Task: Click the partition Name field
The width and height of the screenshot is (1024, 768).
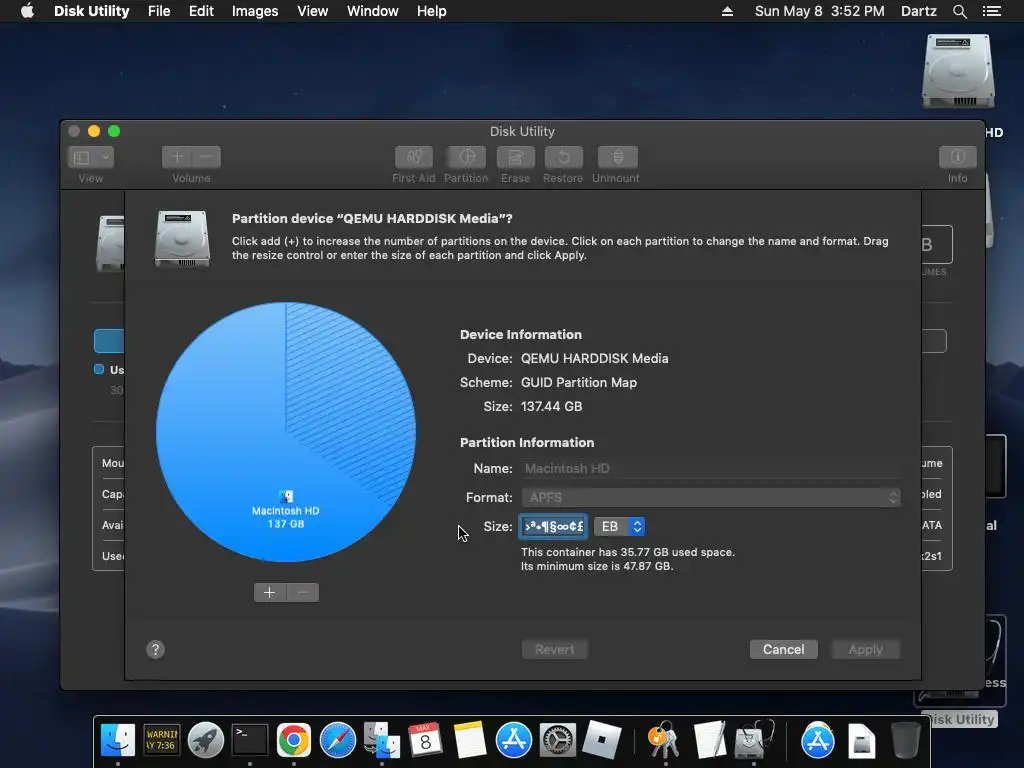Action: pos(711,468)
